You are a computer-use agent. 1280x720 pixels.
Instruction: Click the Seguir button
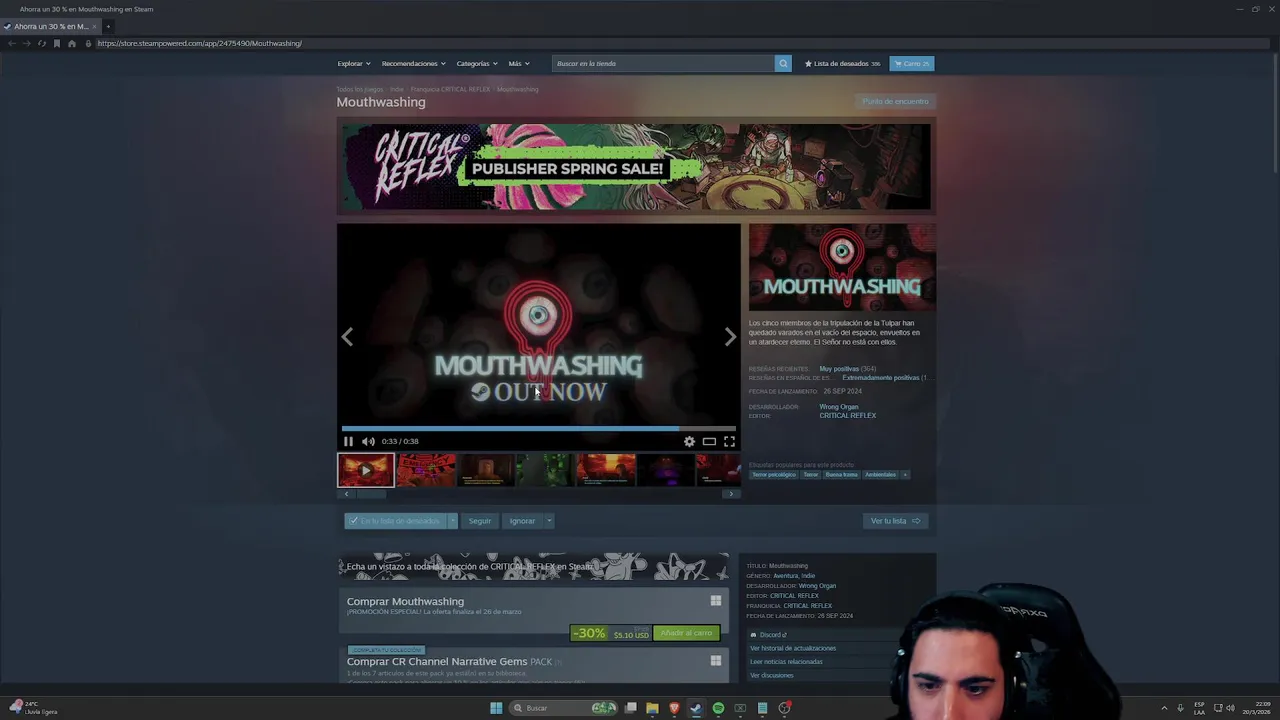(x=480, y=521)
